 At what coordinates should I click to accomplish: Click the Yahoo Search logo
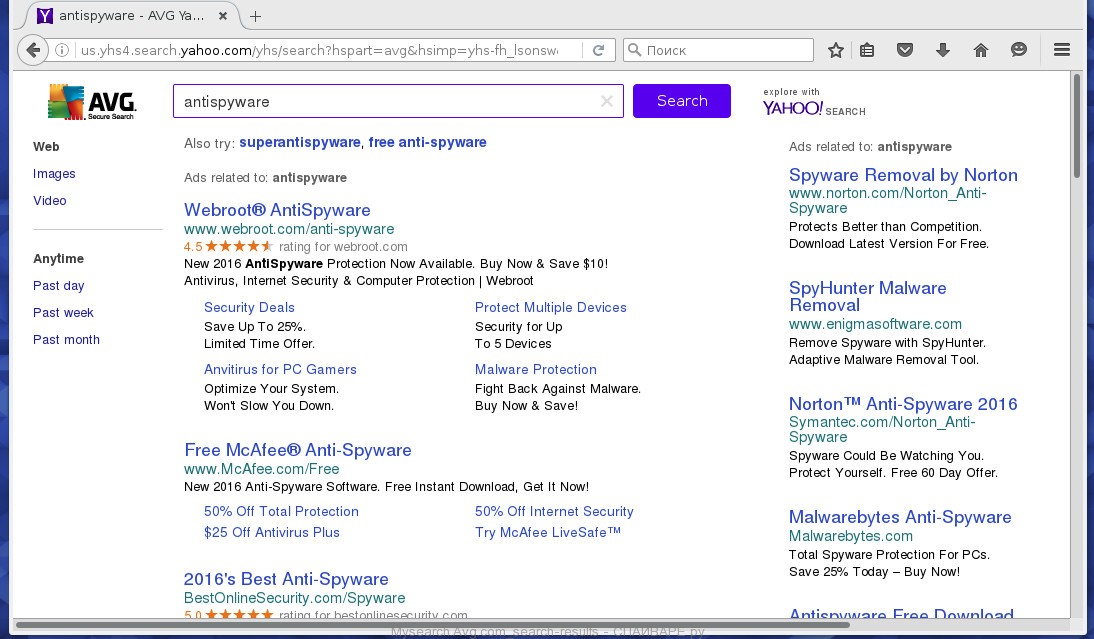[x=814, y=103]
